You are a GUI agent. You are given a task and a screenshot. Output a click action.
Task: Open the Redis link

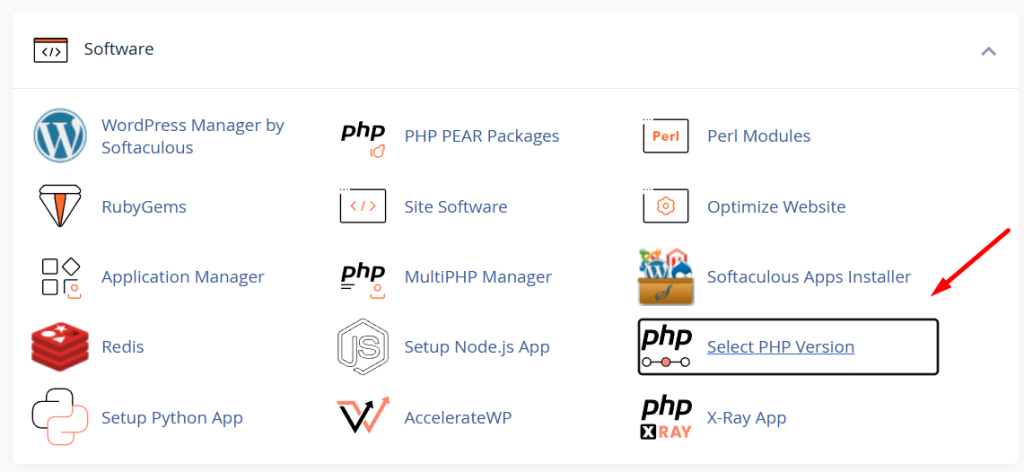(x=123, y=347)
